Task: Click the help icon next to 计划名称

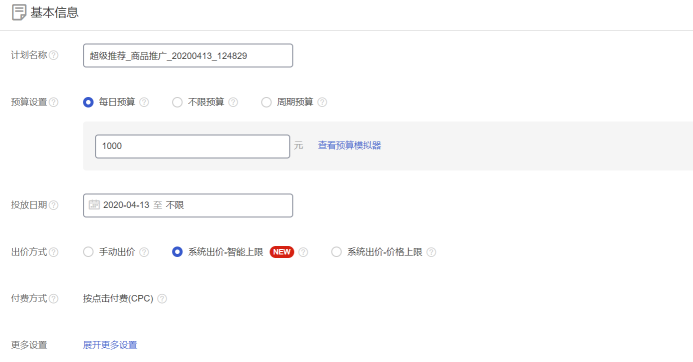Action: (x=53, y=55)
